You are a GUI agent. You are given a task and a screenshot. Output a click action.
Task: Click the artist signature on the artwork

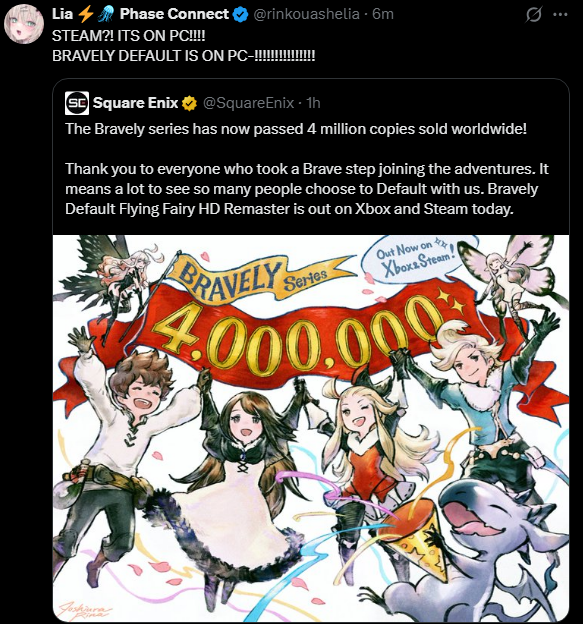83,609
